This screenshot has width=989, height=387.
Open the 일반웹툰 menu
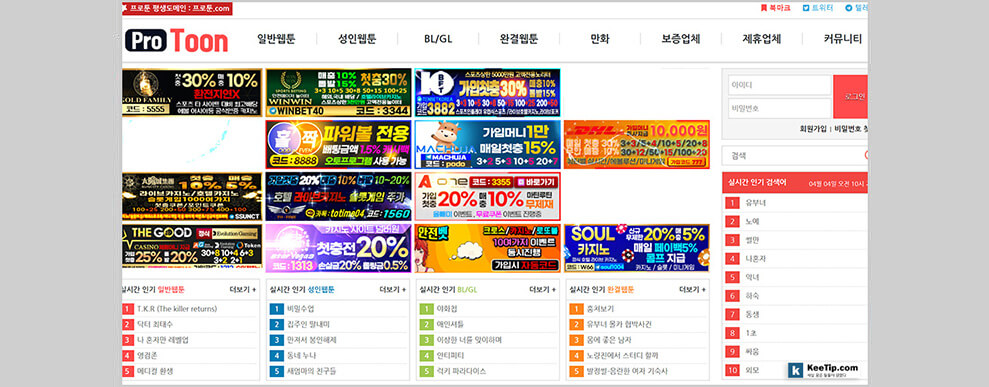point(276,38)
